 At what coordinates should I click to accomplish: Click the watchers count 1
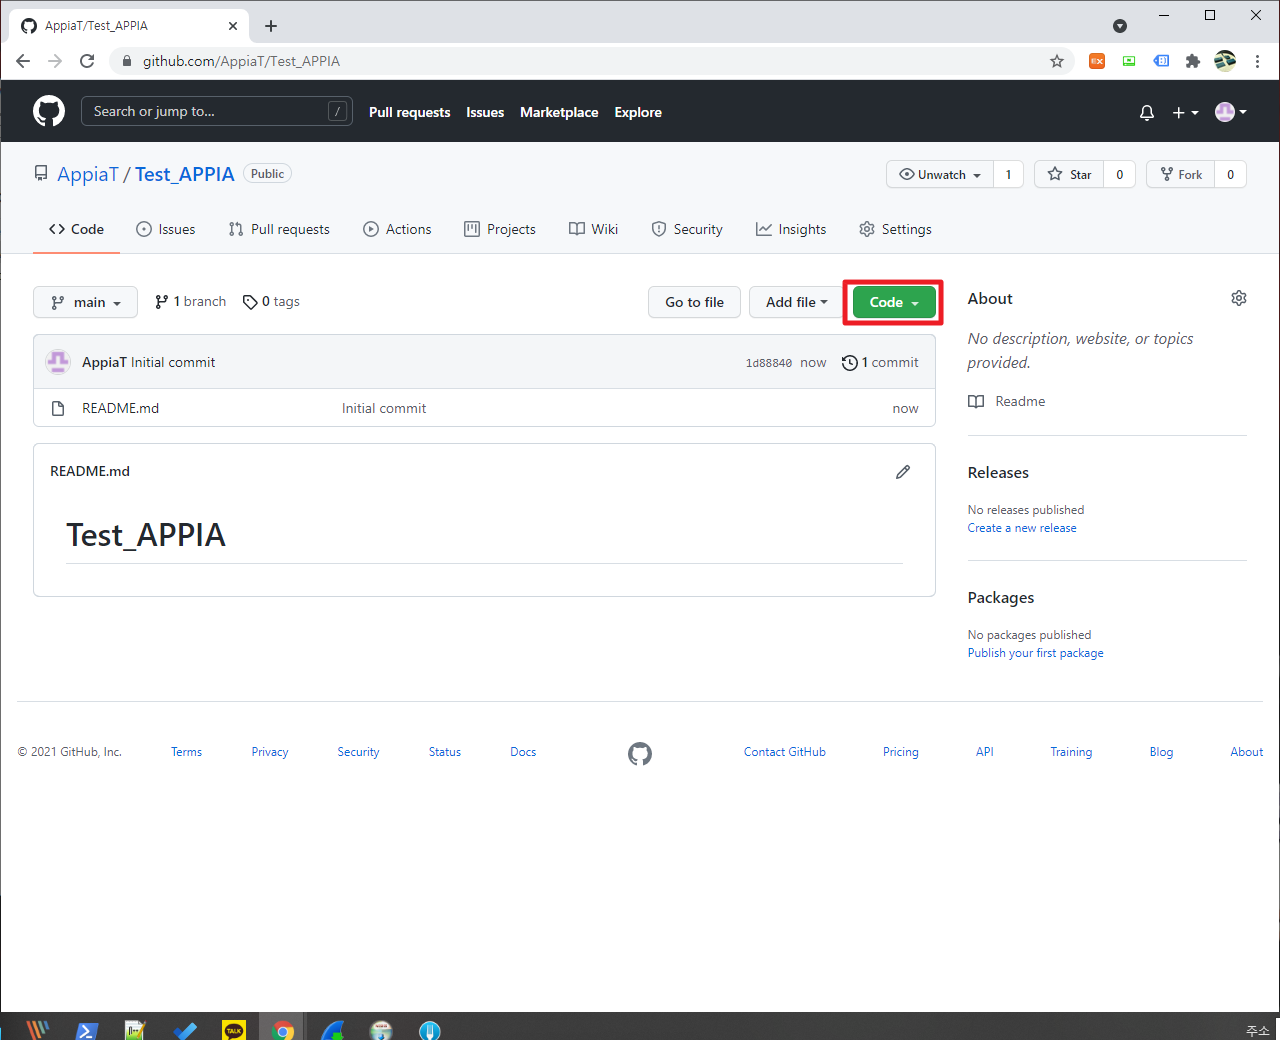[x=1008, y=174]
